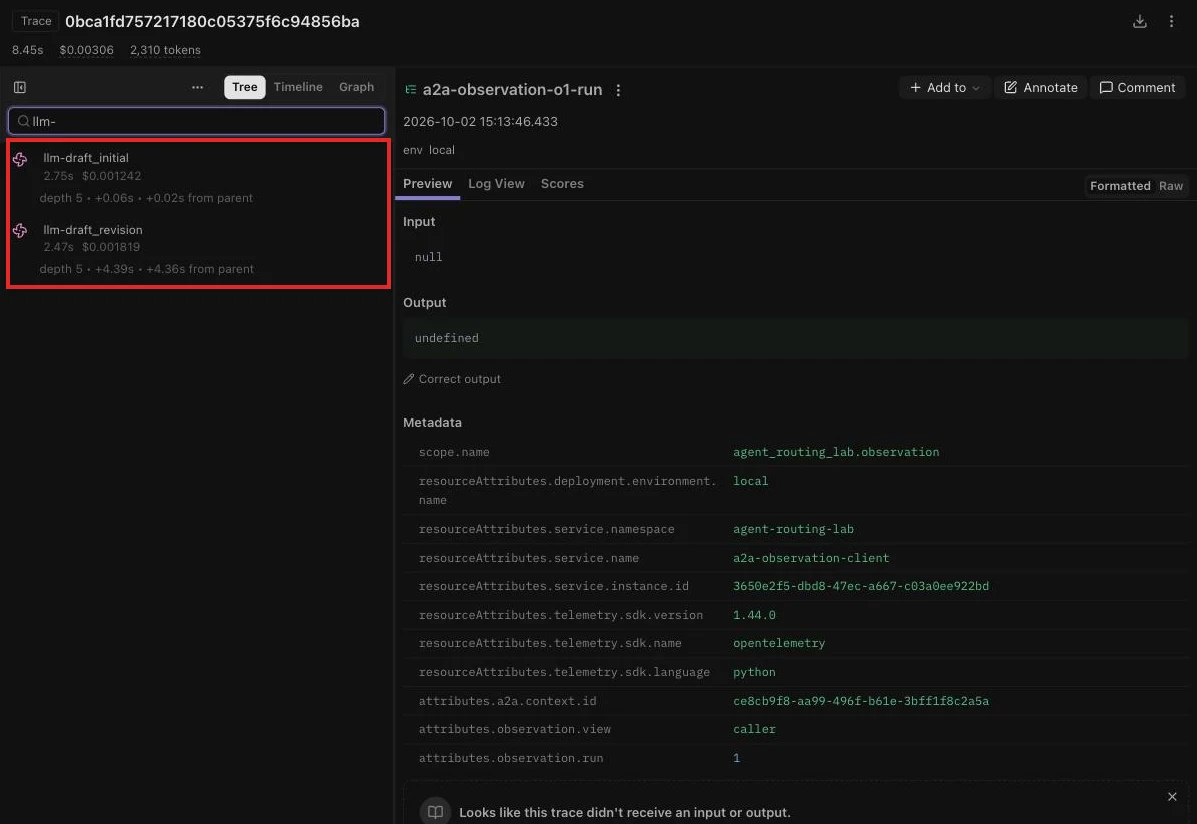Click the null input value

click(428, 257)
